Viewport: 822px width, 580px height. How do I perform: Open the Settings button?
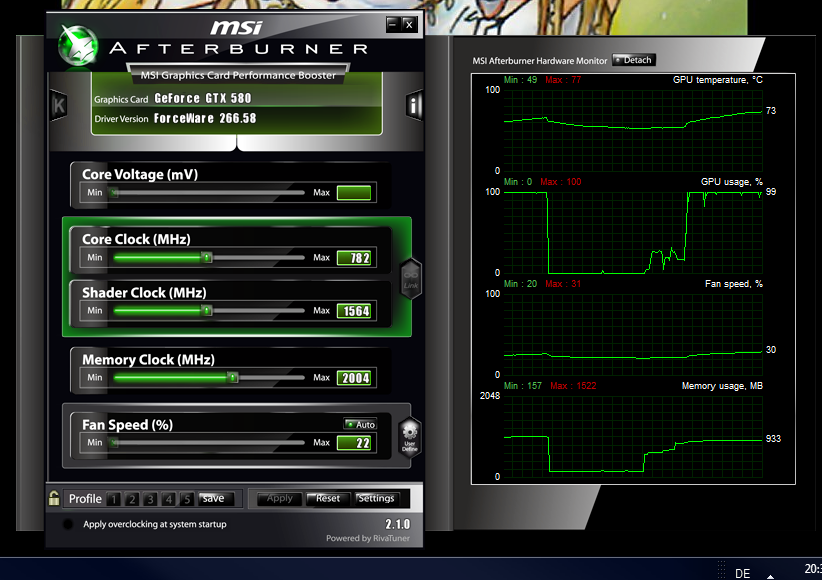(x=376, y=498)
